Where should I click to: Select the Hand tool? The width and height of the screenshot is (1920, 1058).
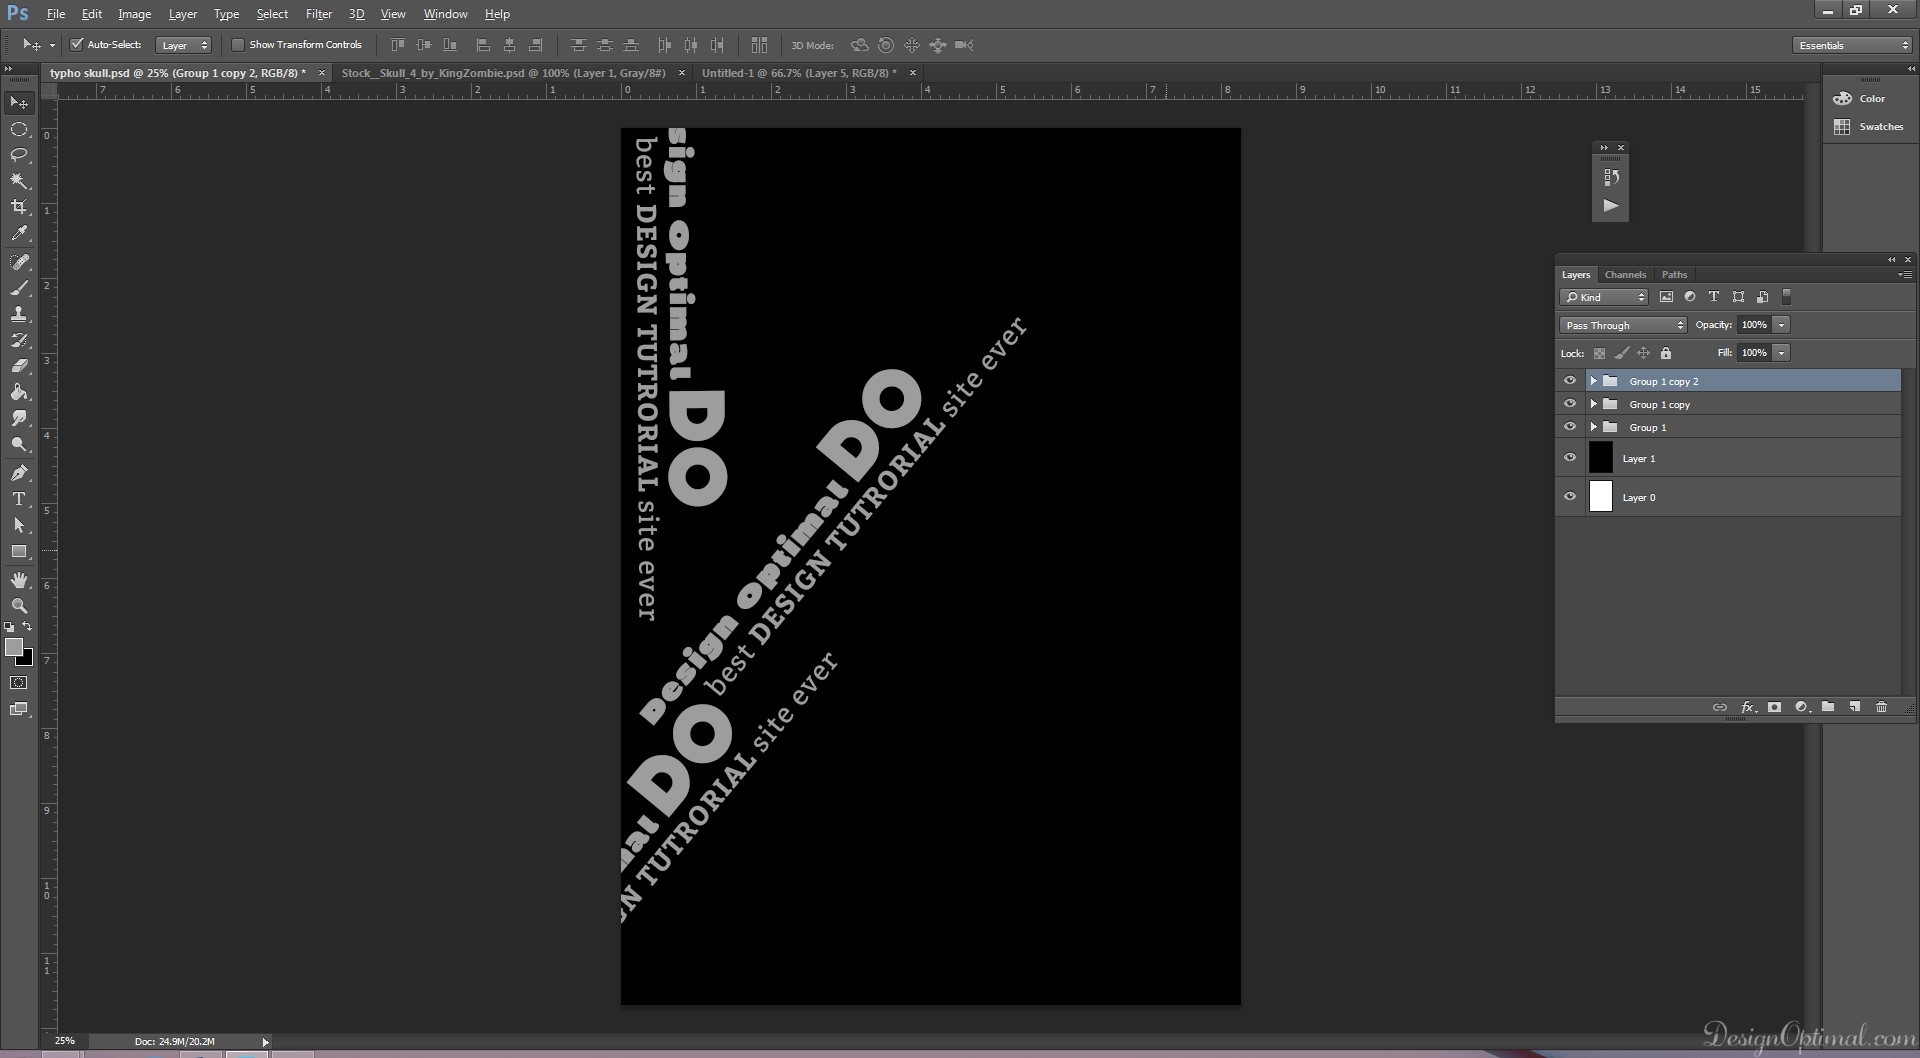click(x=19, y=580)
